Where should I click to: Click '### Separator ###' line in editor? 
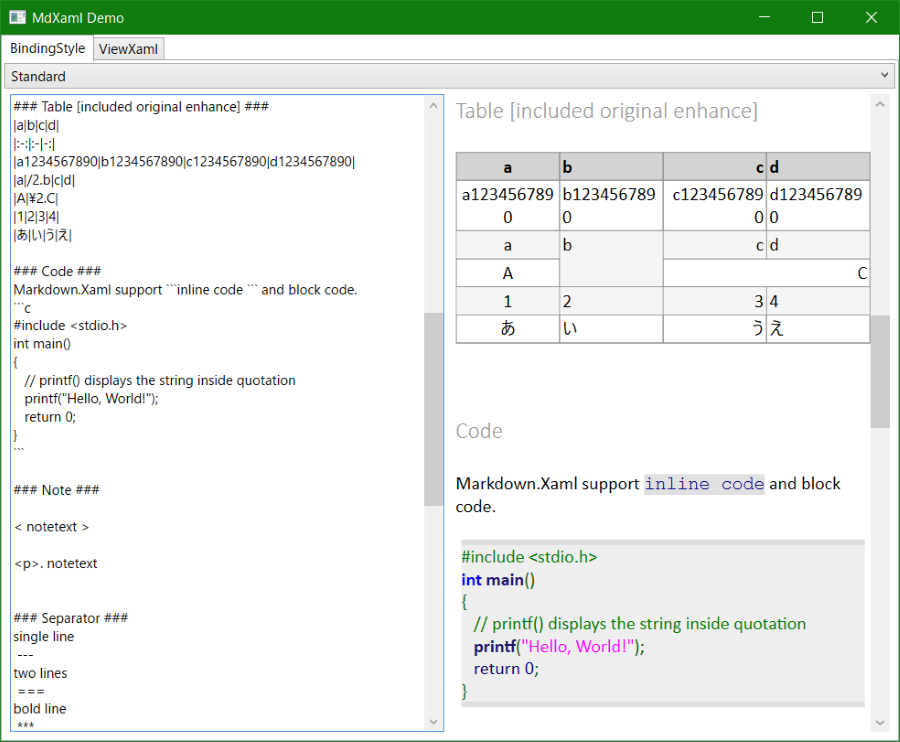click(71, 618)
